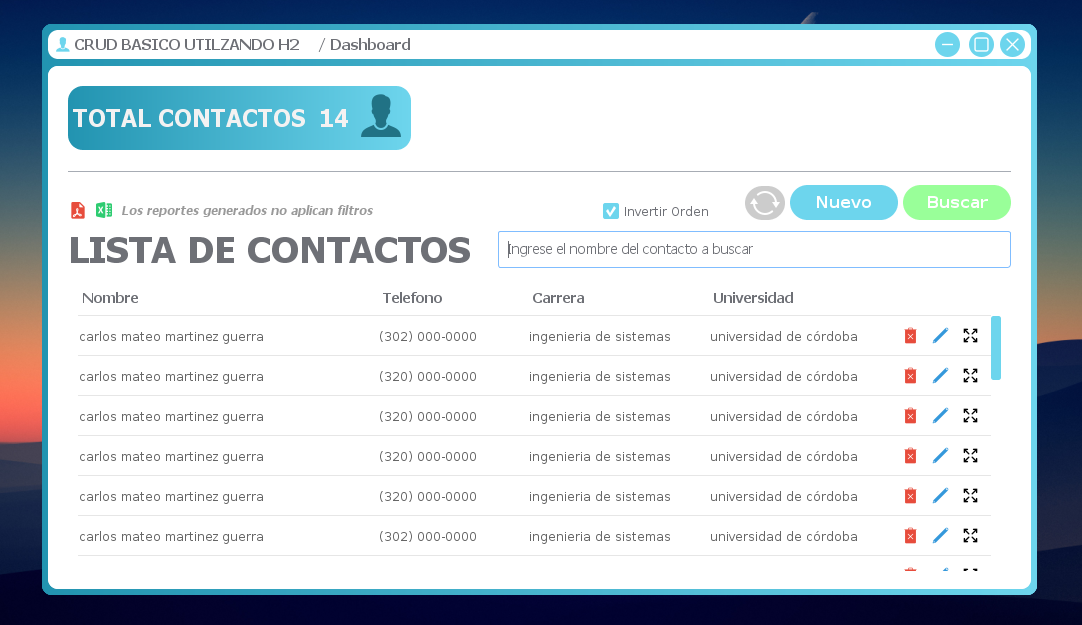1082x625 pixels.
Task: Expand details of the second row contact
Action: point(970,376)
